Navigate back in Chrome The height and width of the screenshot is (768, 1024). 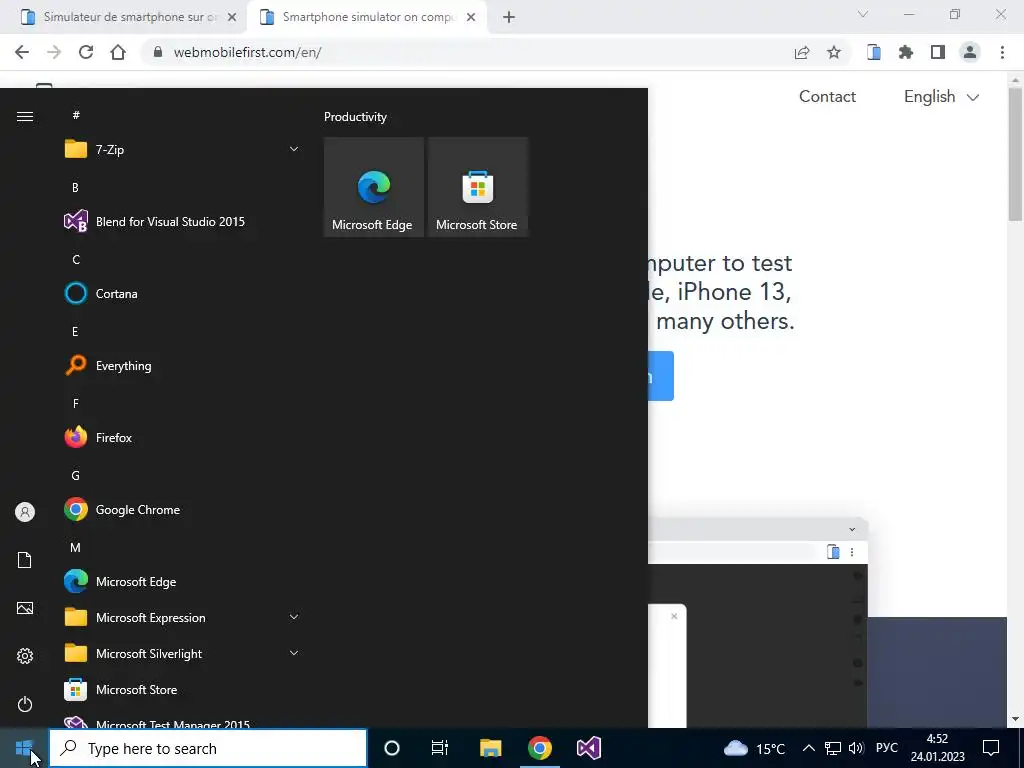22,52
